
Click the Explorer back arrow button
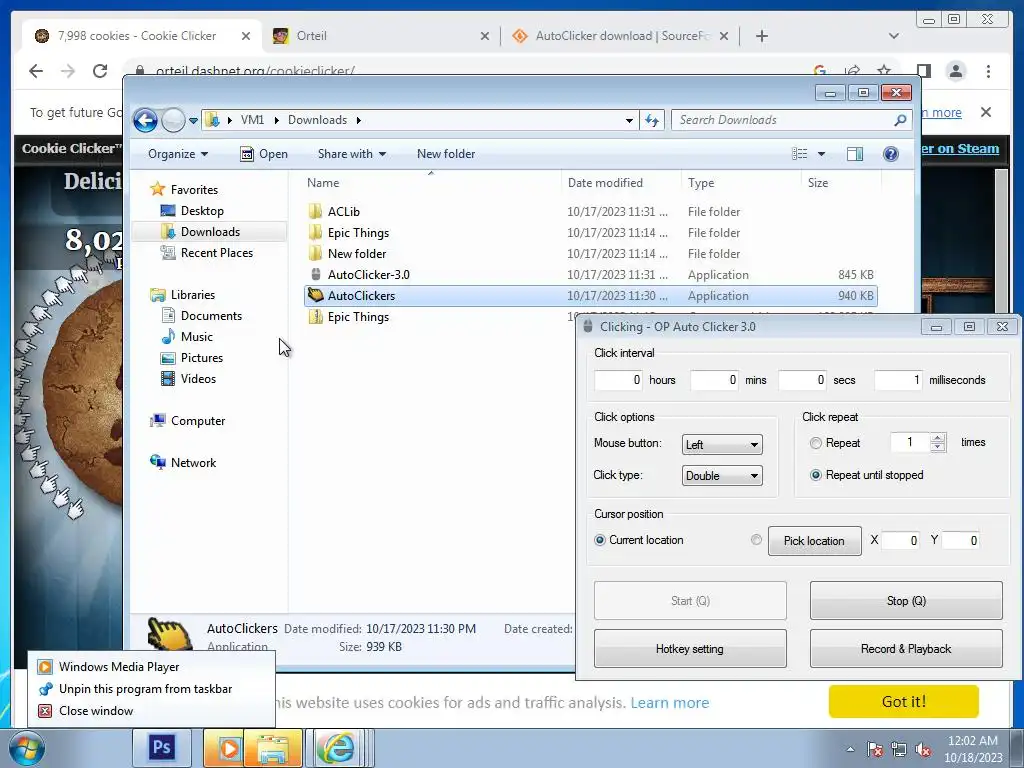point(145,120)
